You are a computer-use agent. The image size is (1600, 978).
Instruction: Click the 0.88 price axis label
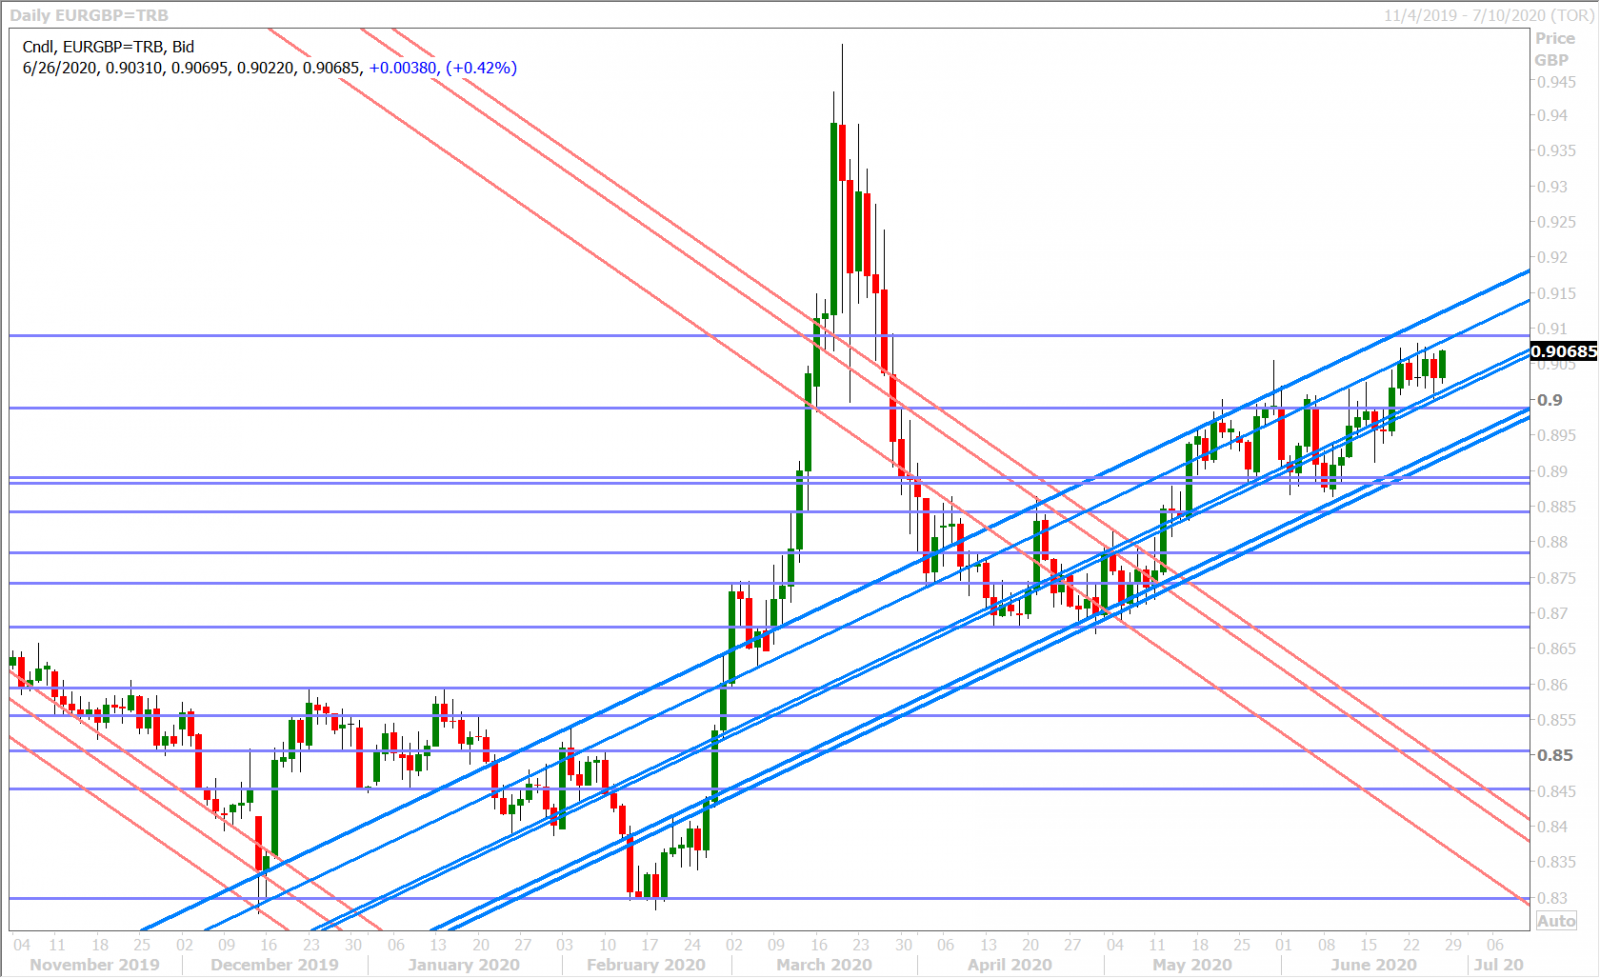(x=1553, y=543)
